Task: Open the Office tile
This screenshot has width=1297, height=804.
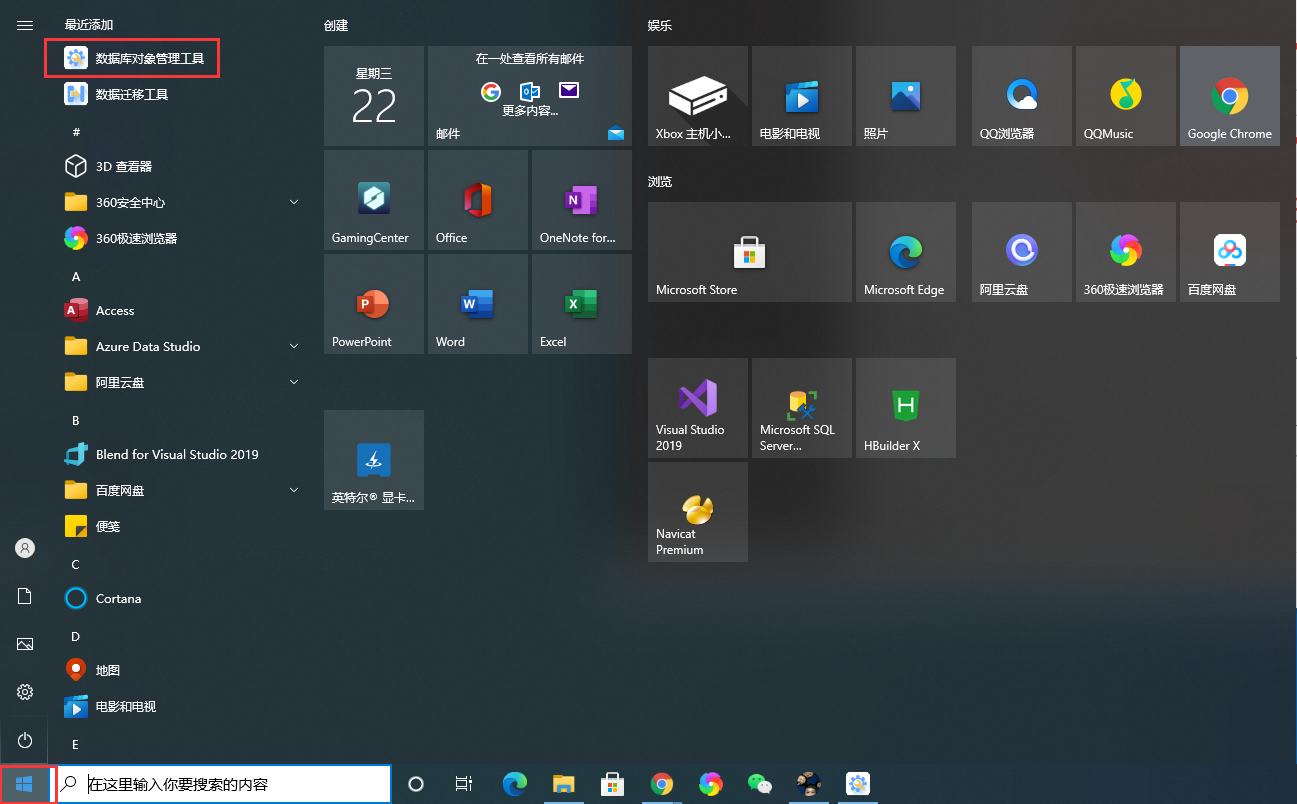Action: (x=478, y=200)
